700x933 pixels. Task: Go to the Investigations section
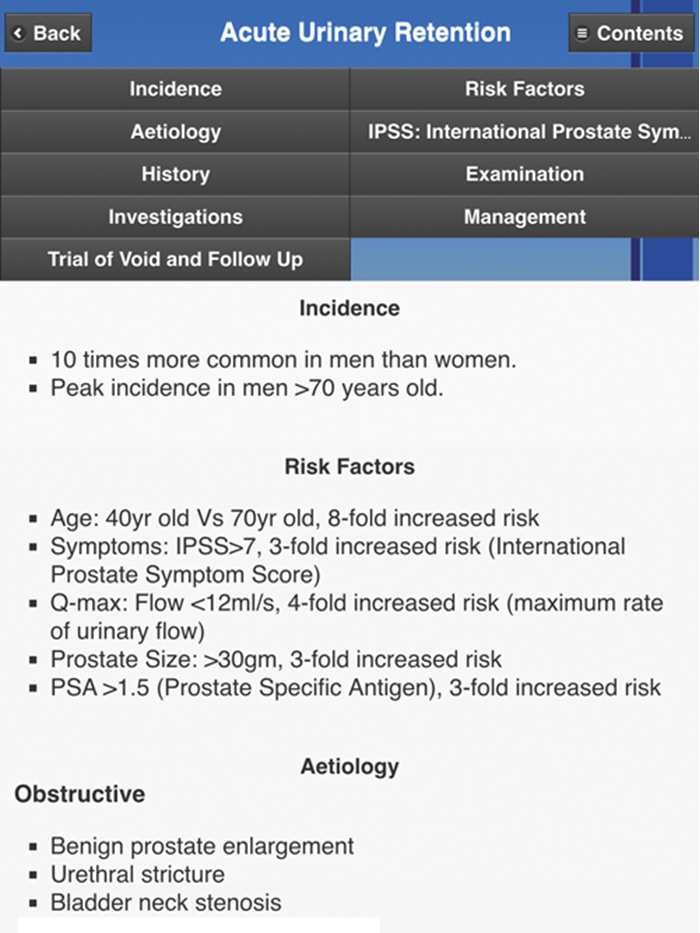pyautogui.click(x=175, y=216)
